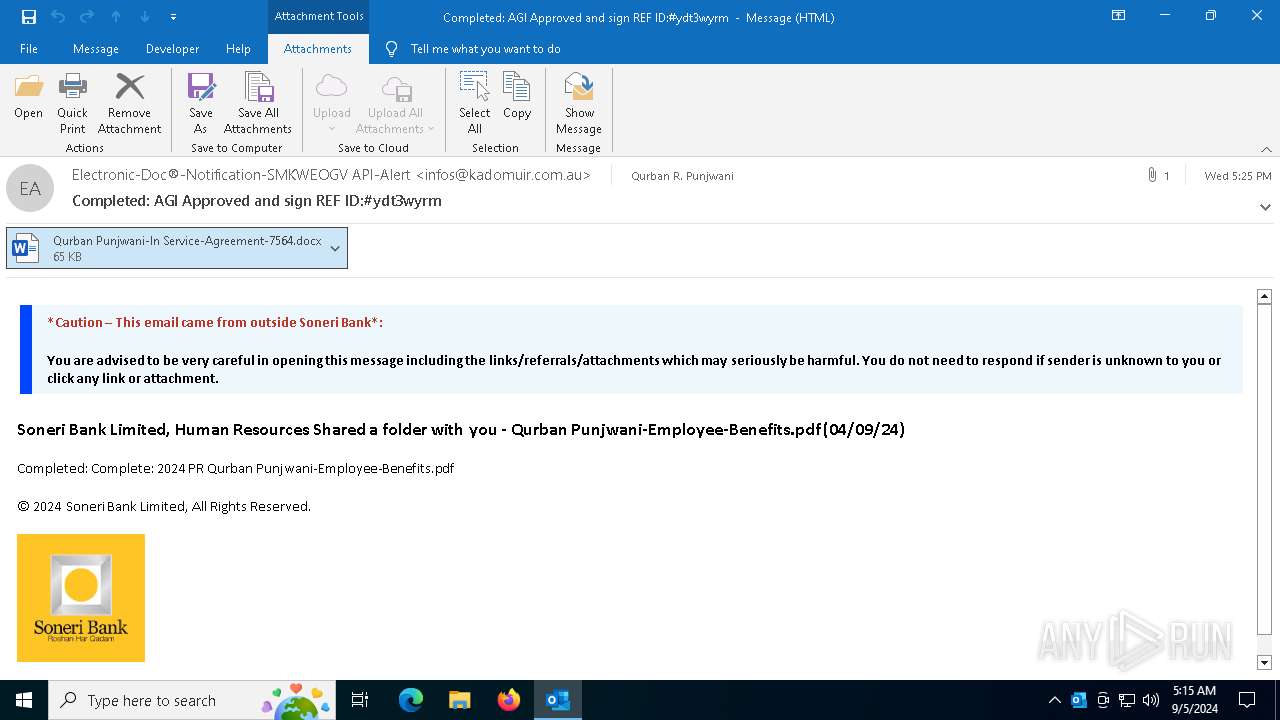Screen dimensions: 1280x720
Task: Quick Print the attachment
Action: click(72, 103)
